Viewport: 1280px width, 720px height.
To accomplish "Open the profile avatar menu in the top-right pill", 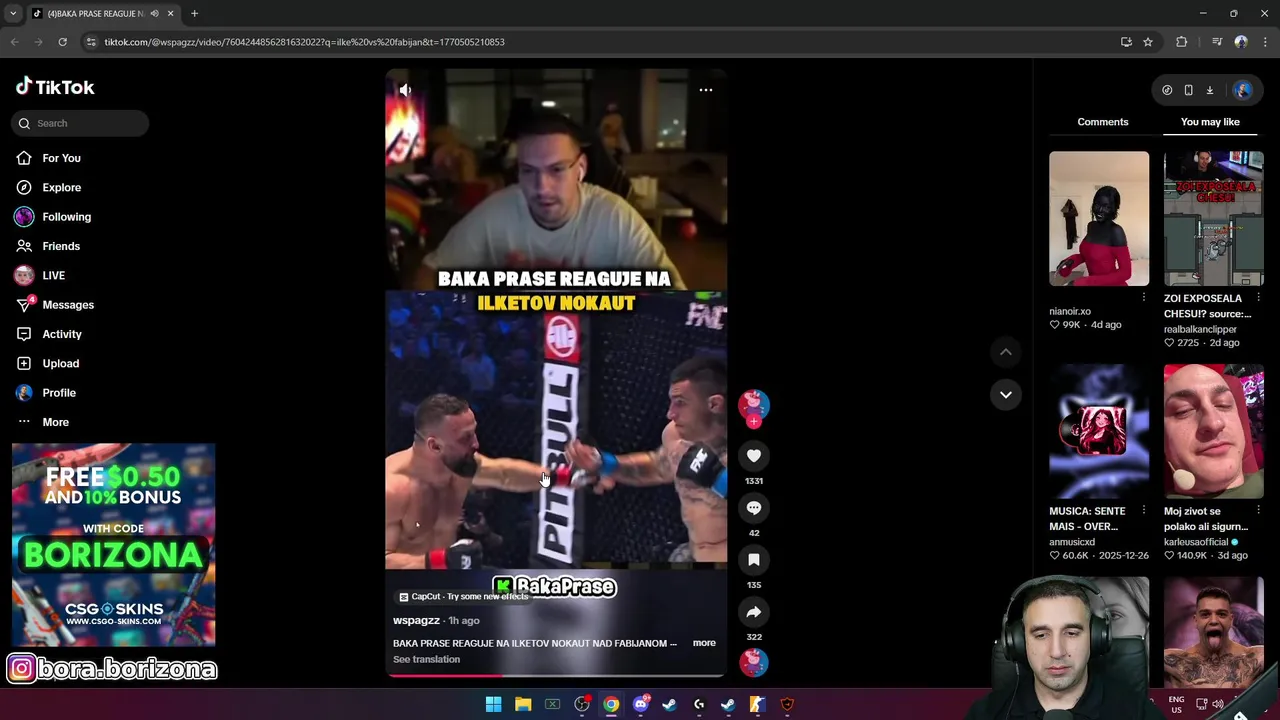I will (1243, 90).
